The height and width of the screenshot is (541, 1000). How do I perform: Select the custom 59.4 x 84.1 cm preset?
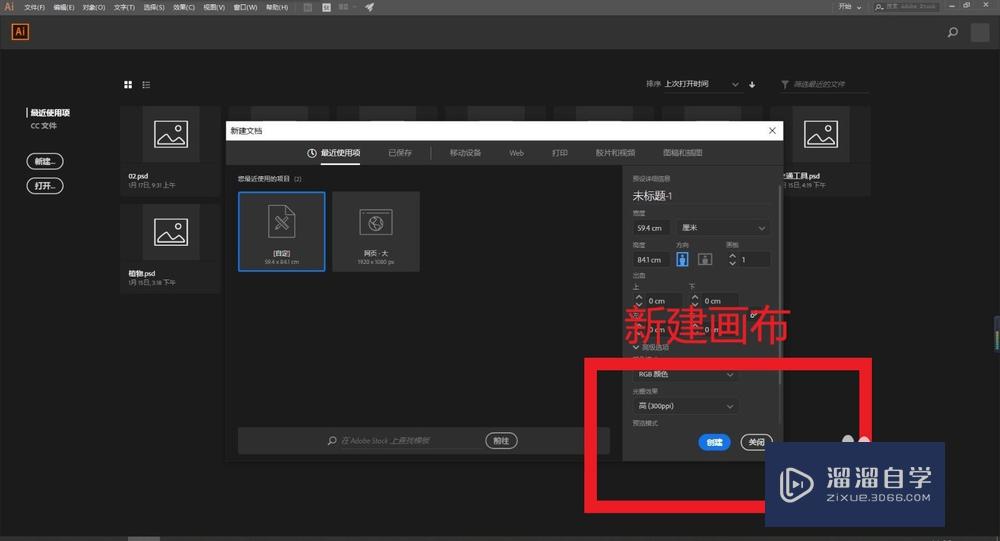pos(281,232)
